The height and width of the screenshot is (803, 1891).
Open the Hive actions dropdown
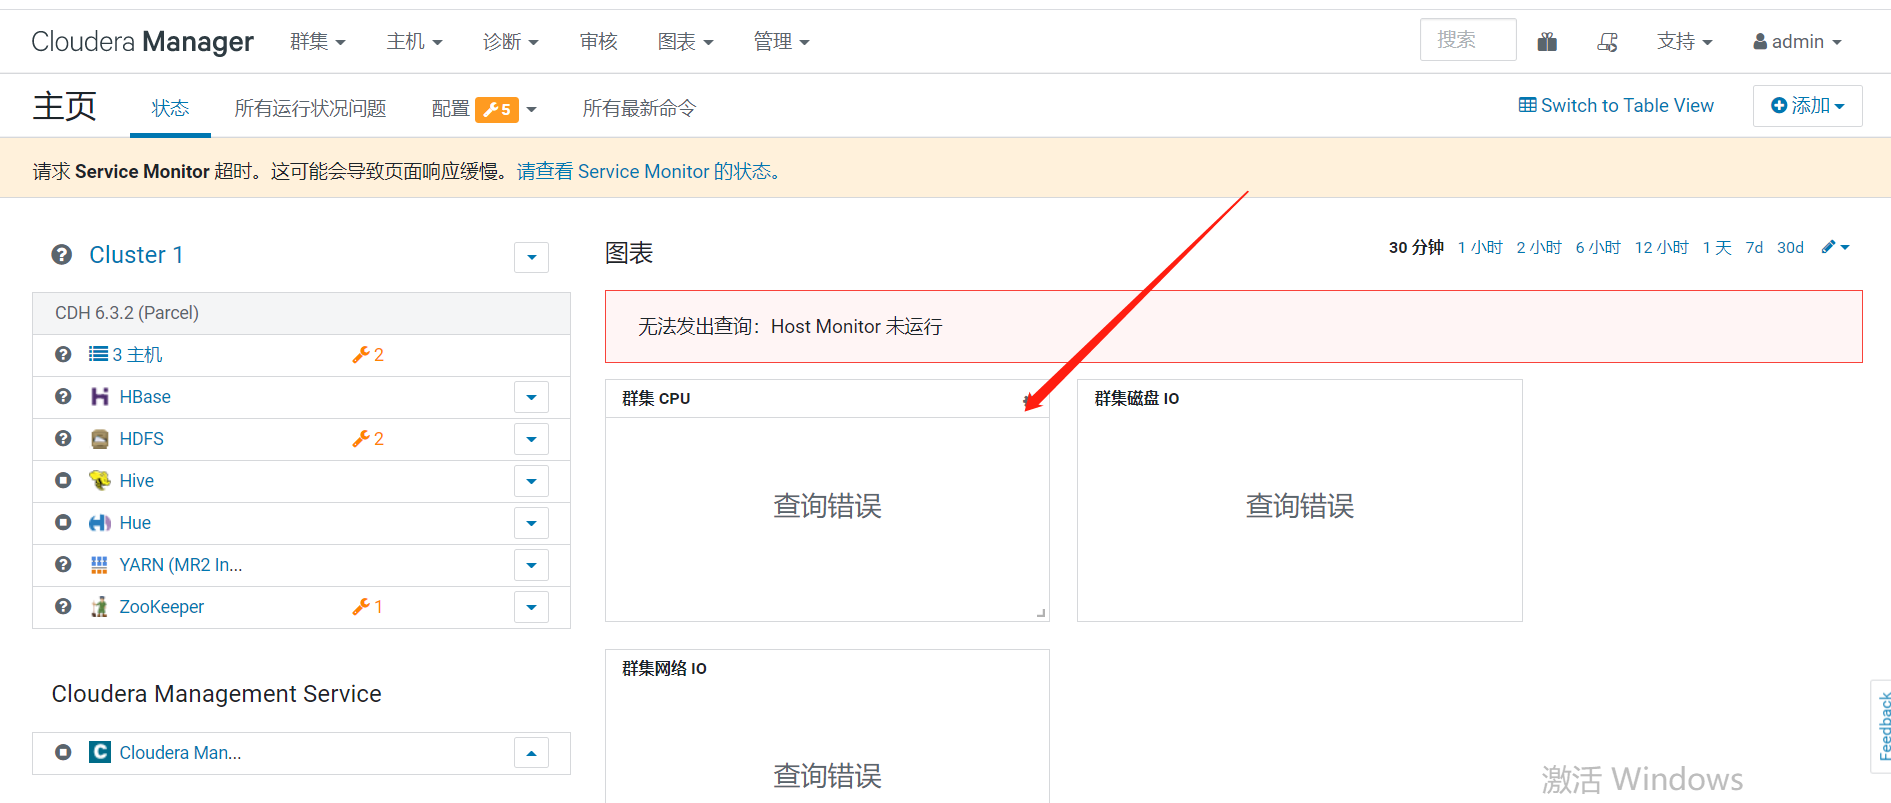531,481
